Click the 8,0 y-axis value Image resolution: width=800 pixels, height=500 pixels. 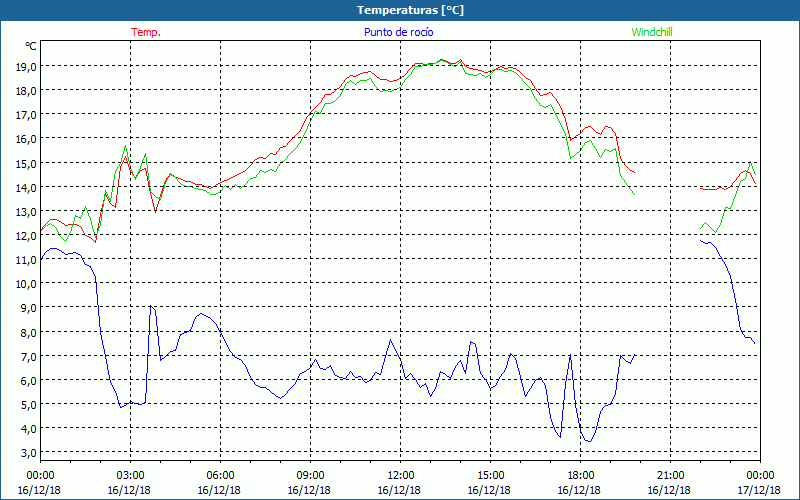coord(29,332)
